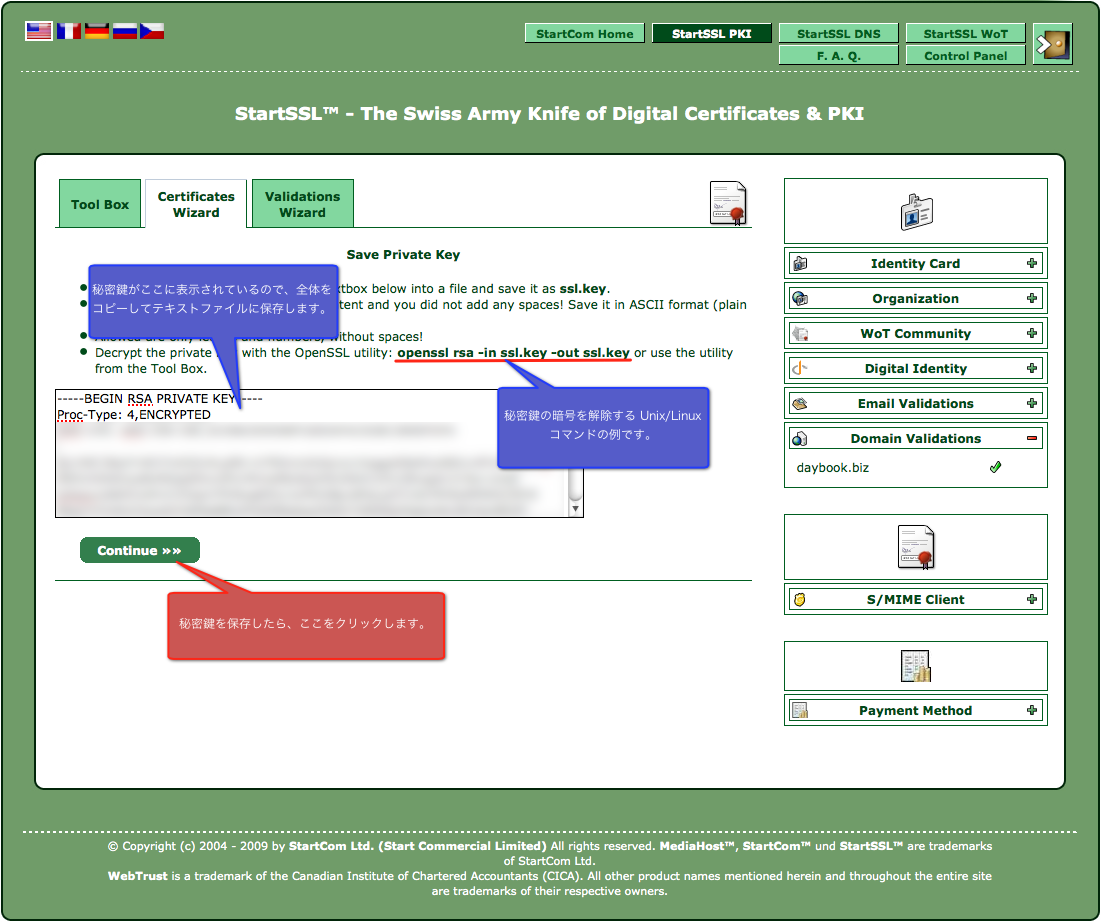Open the StartSSL DNS menu item
Screen dimensions: 1101x922
(x=838, y=33)
